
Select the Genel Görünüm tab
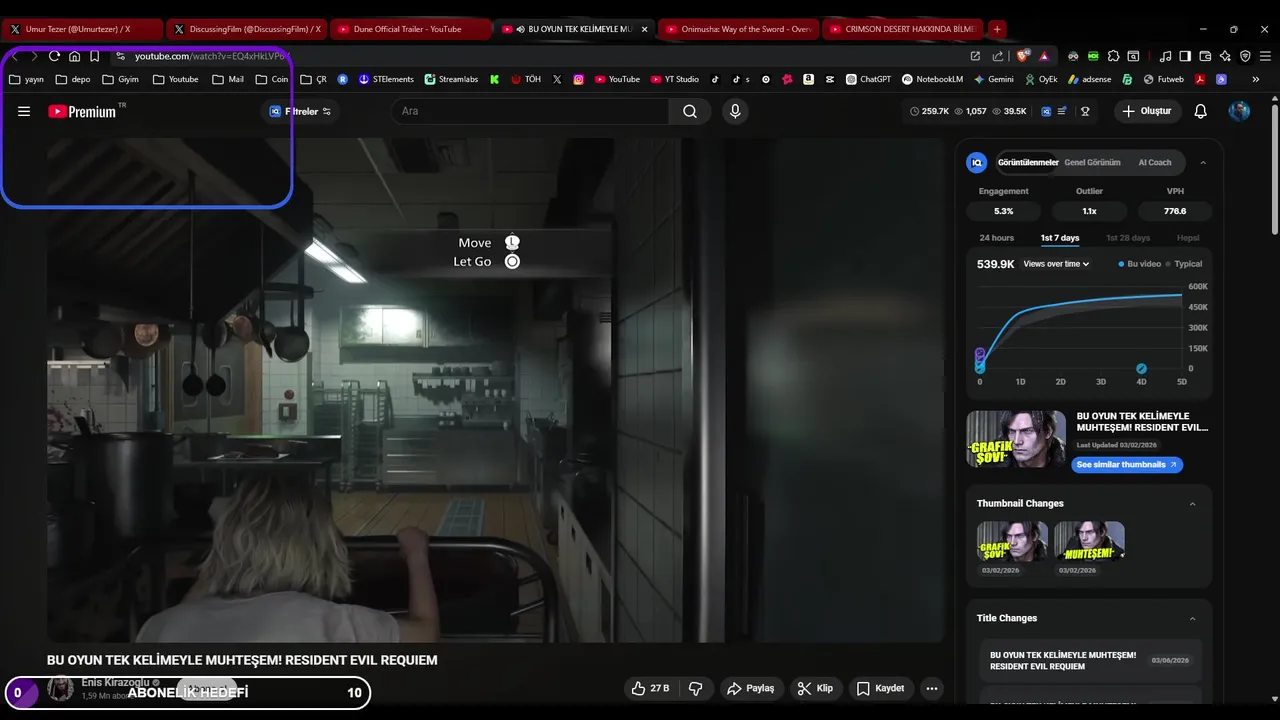click(1092, 162)
